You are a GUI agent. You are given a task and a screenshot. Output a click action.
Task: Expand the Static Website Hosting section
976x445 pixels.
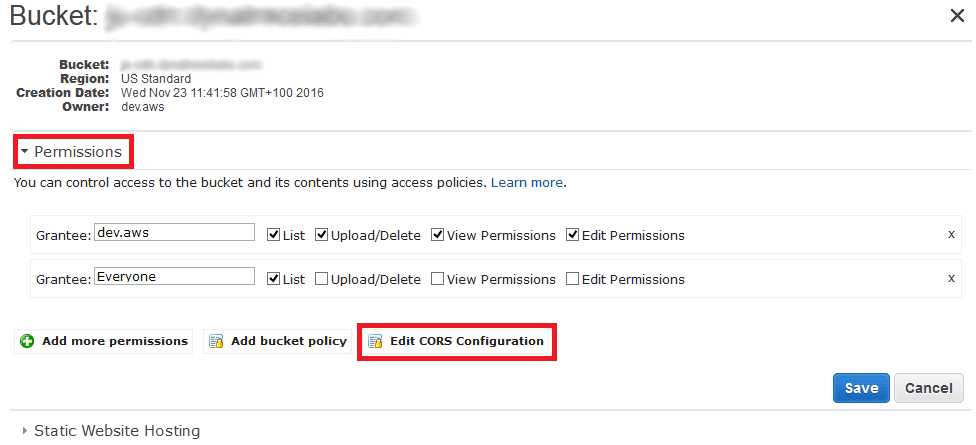[110, 431]
